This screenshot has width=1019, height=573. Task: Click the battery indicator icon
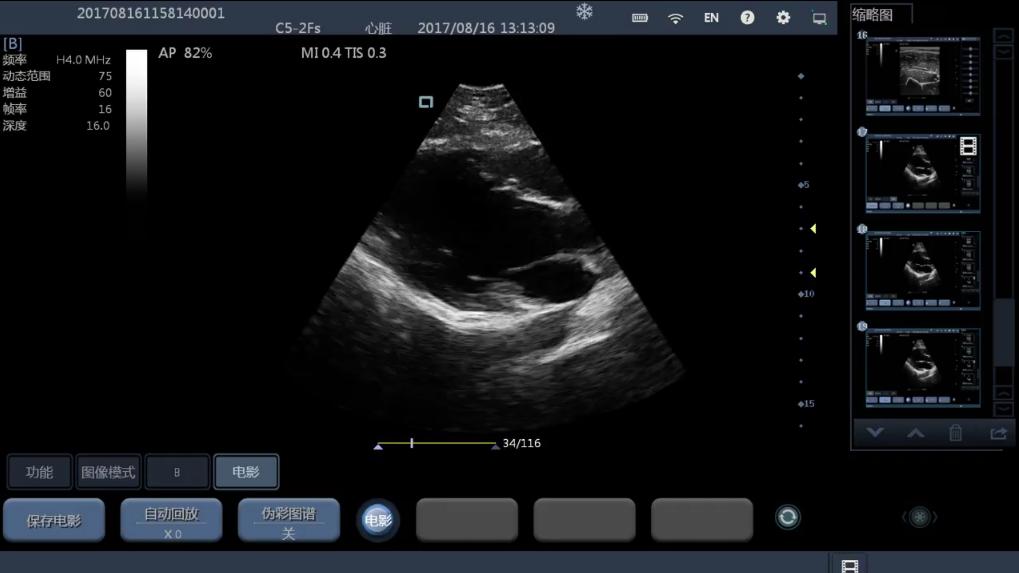click(640, 18)
